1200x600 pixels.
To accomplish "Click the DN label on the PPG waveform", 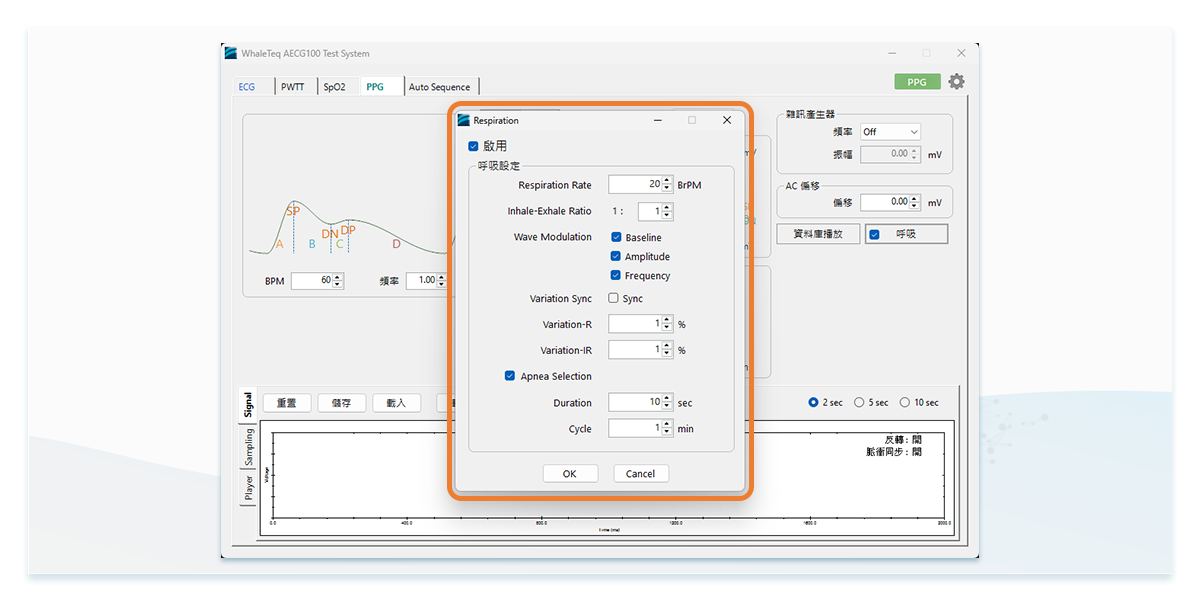I will click(330, 234).
